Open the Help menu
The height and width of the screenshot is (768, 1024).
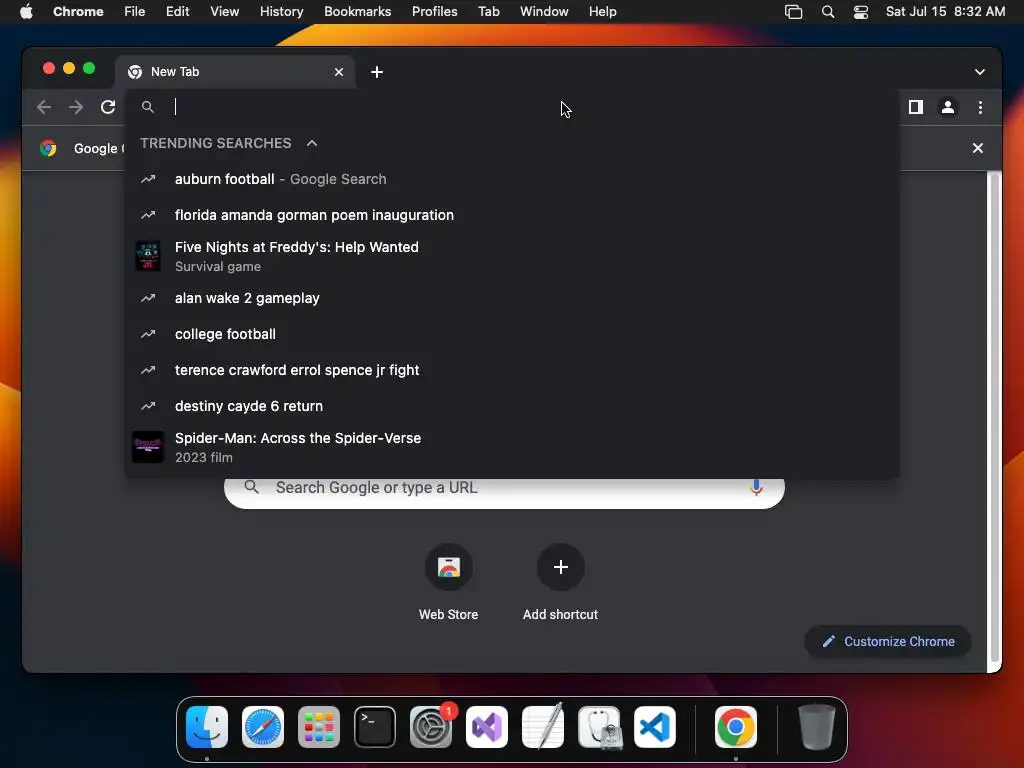coord(602,11)
